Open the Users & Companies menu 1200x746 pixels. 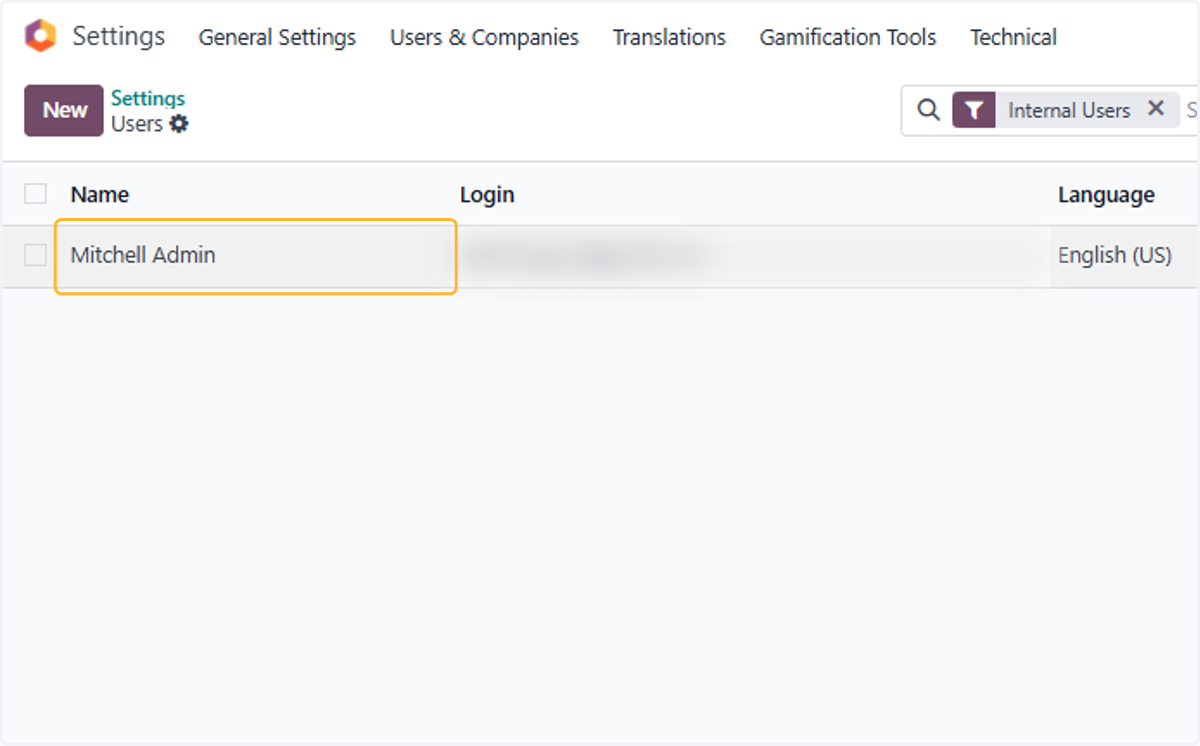484,38
